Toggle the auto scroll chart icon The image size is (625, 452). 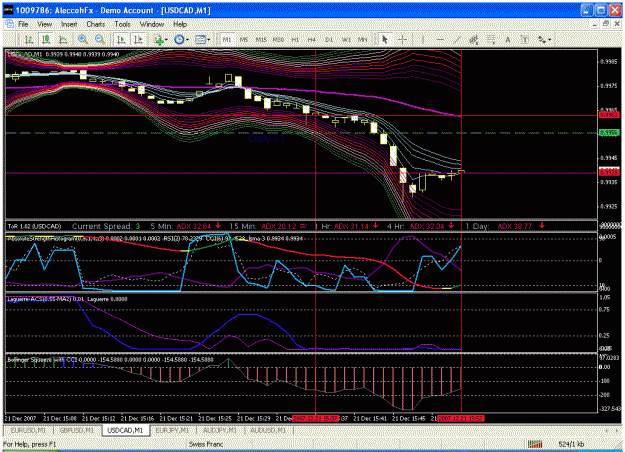click(x=121, y=39)
